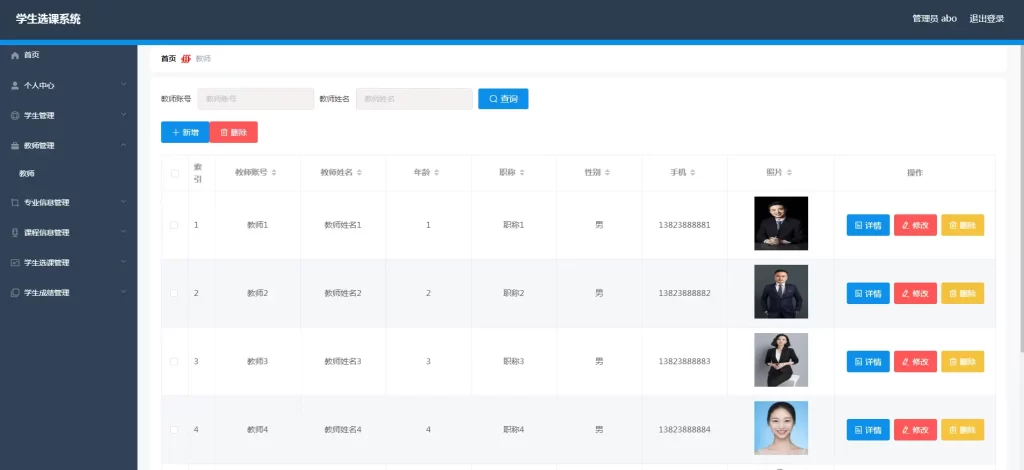Collapse the 教师管理 sidebar section
The width and height of the screenshot is (1024, 470).
click(x=123, y=145)
